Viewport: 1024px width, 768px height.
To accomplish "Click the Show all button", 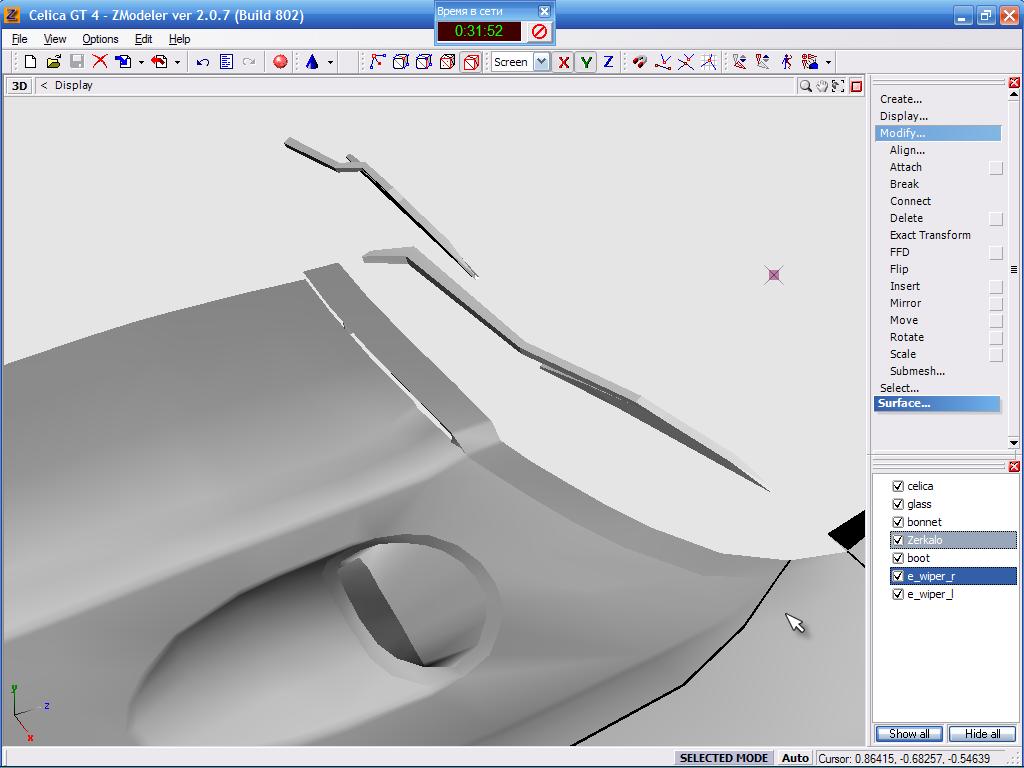I will 909,734.
